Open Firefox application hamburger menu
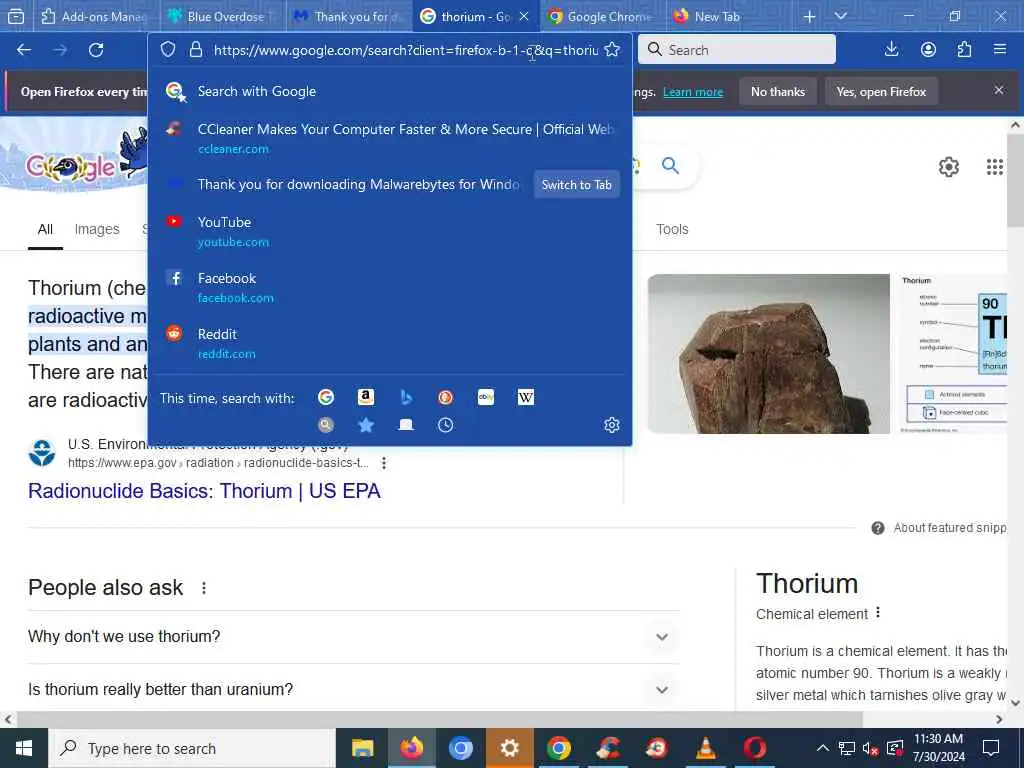 click(x=1000, y=50)
